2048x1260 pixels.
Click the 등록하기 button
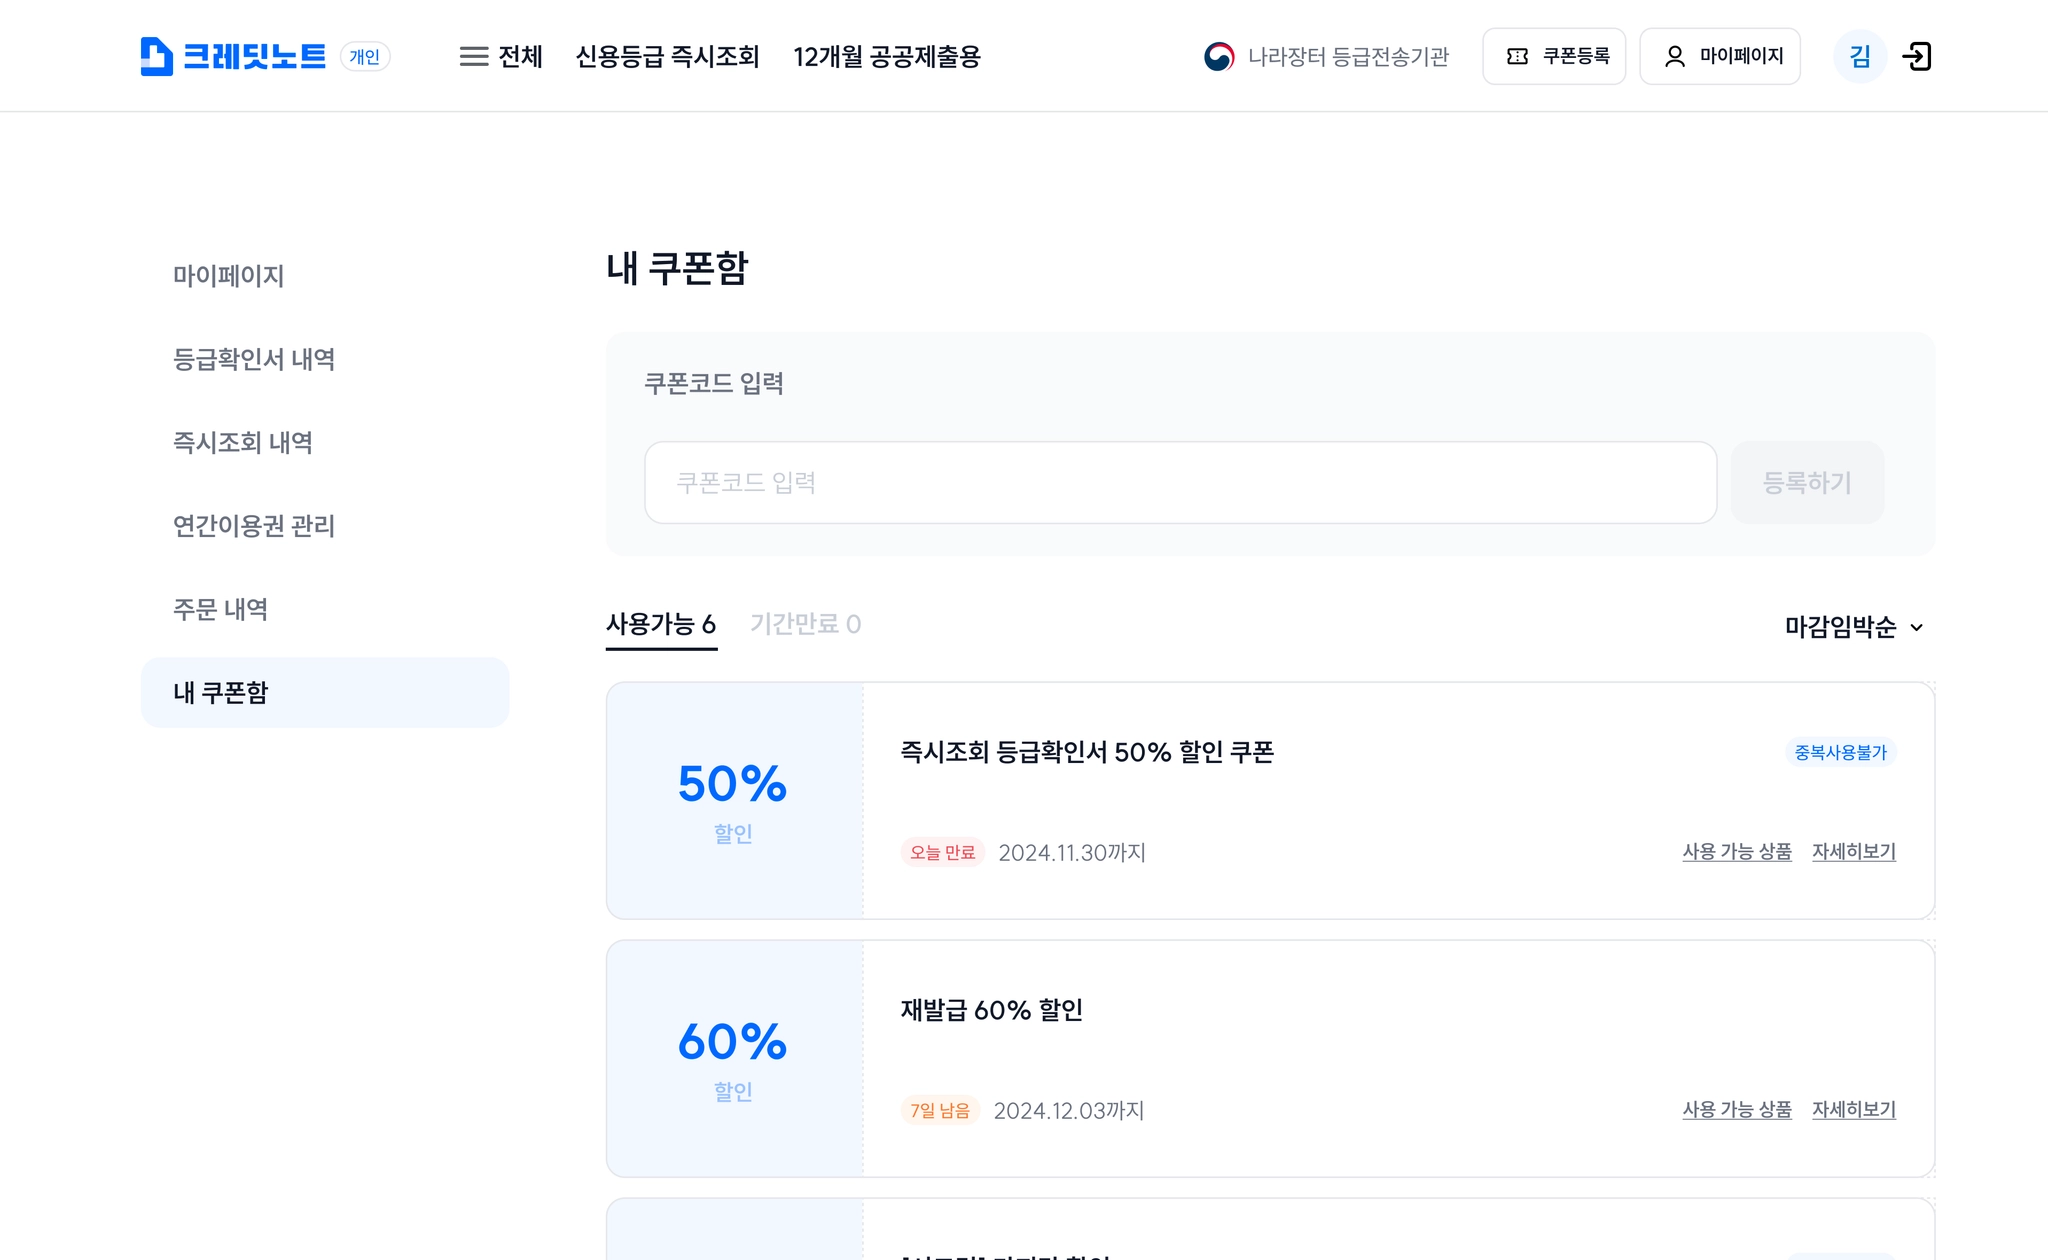[1807, 483]
